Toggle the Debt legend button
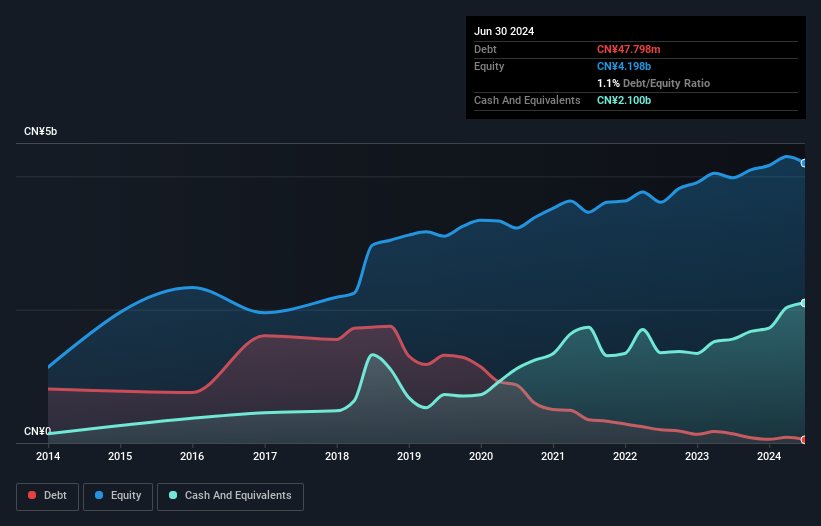Screen dimensions: 821x526 click(x=48, y=496)
